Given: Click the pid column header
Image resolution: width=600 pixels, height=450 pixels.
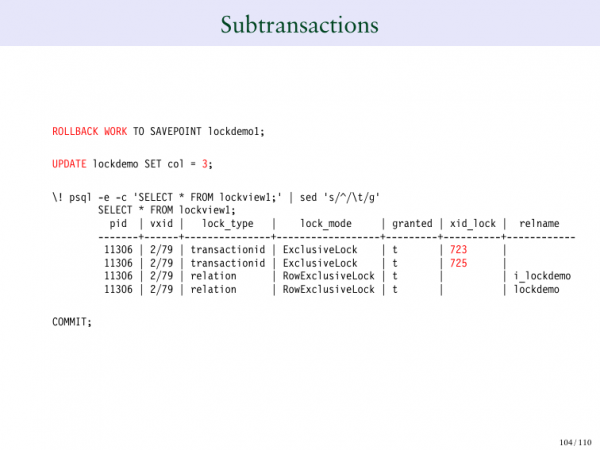Looking at the screenshot, I should coord(118,224).
